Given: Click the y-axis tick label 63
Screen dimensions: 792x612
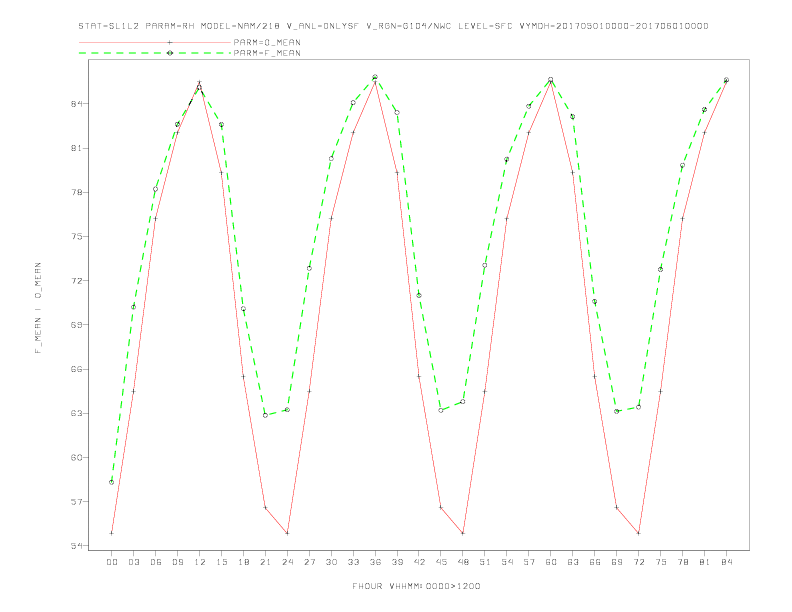Looking at the screenshot, I should (x=77, y=413).
